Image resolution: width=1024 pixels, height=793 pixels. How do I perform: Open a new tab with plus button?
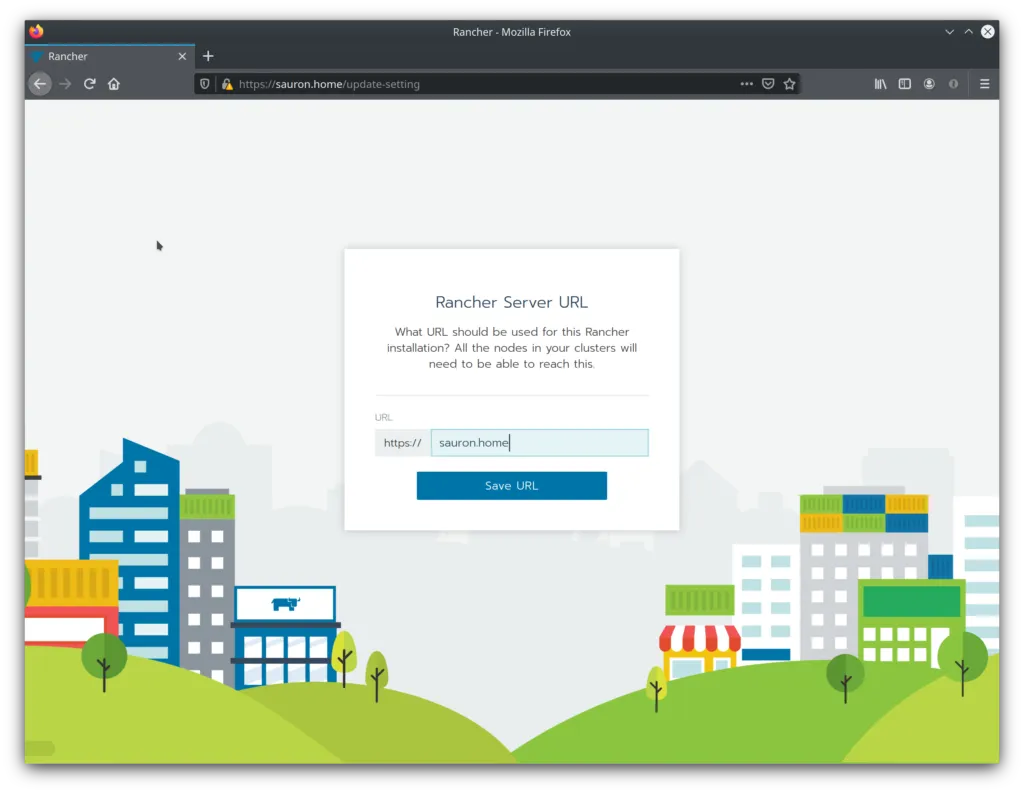point(208,56)
